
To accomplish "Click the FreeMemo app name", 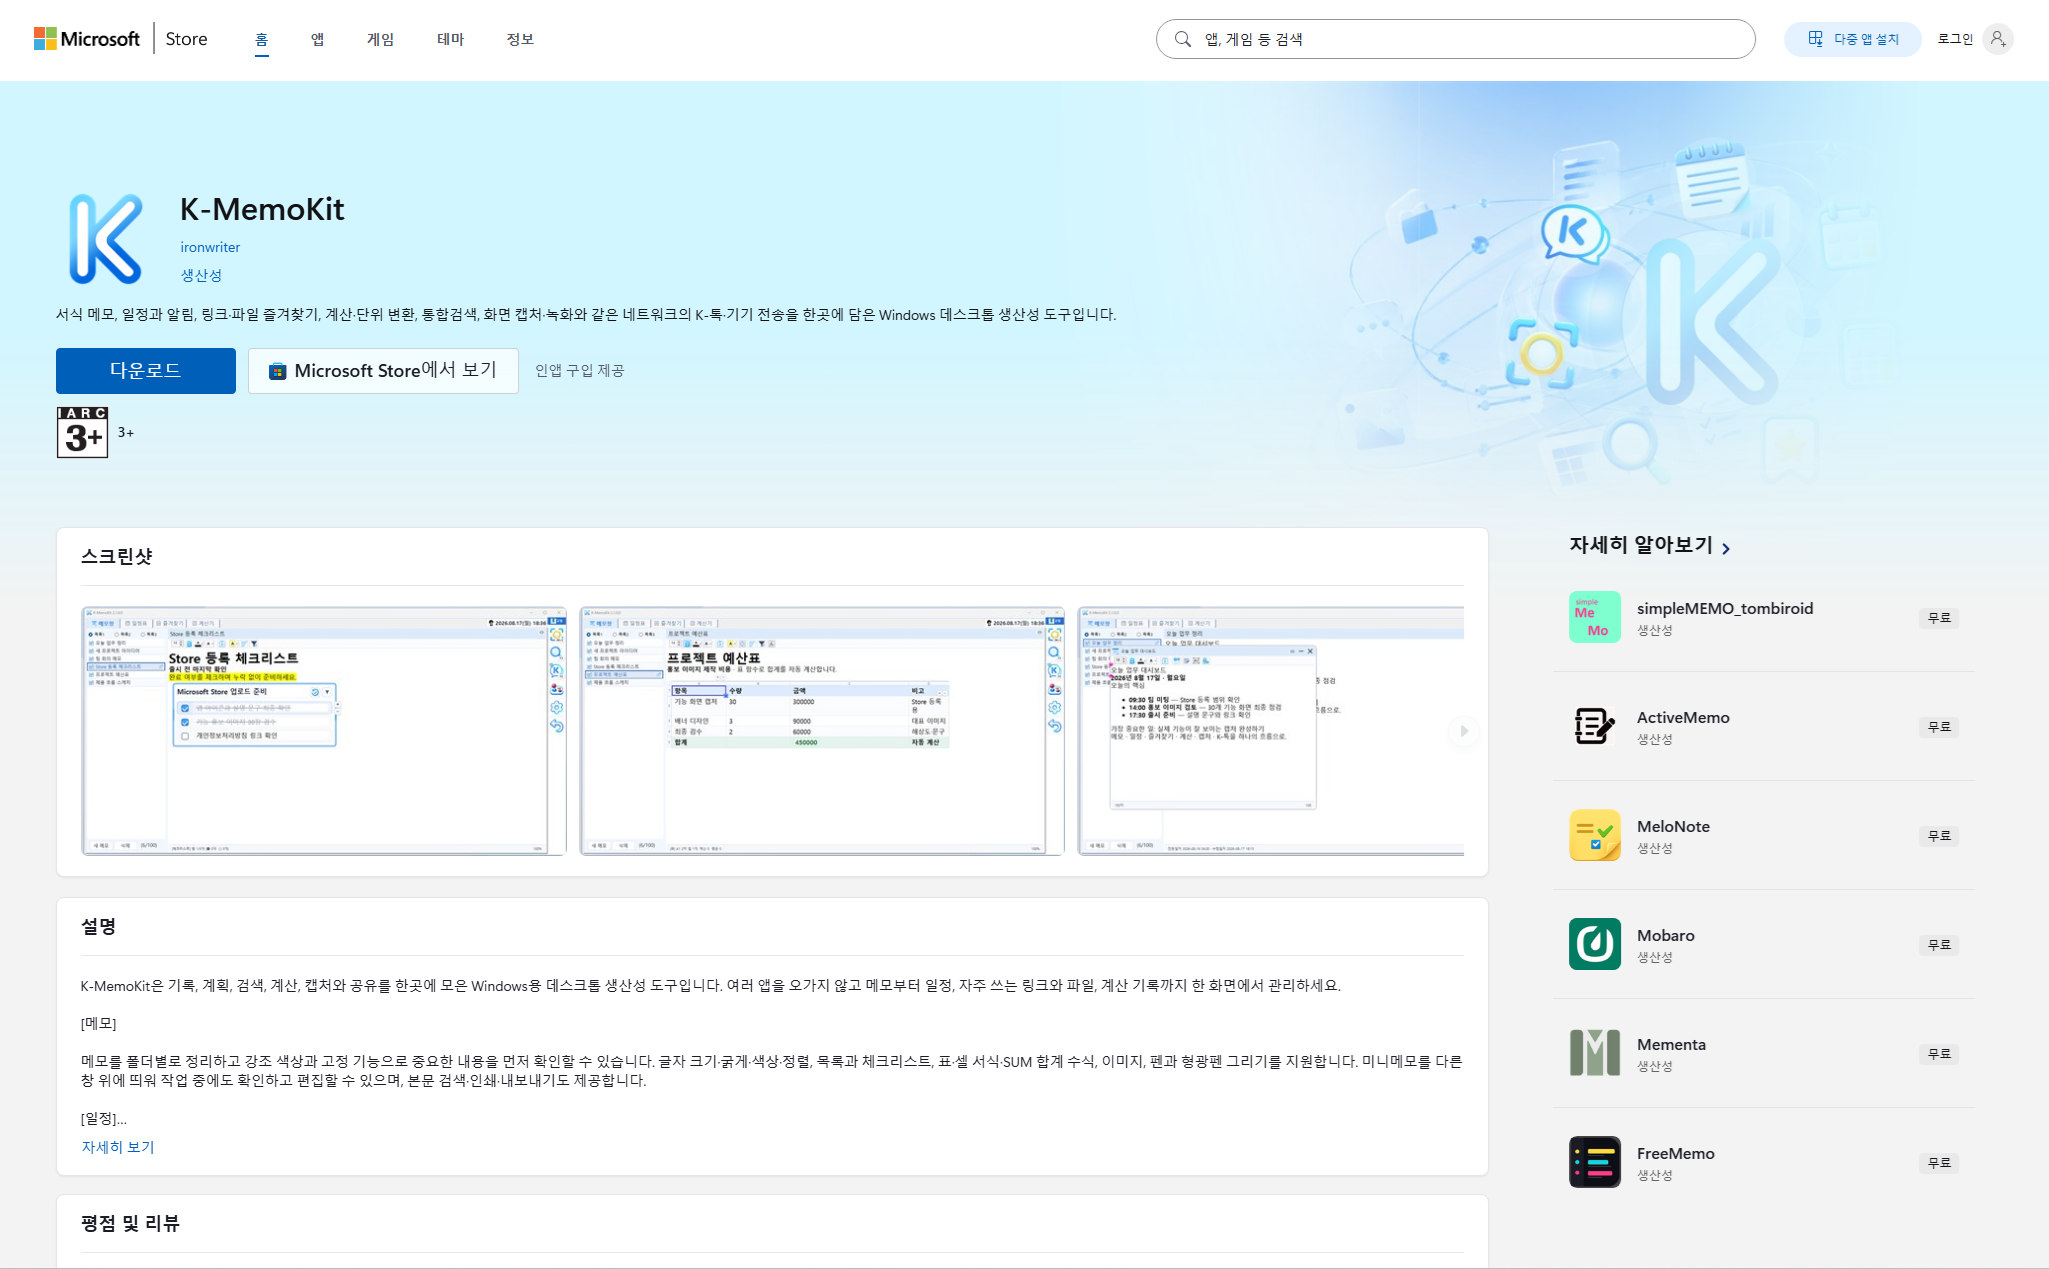I will pos(1676,1153).
